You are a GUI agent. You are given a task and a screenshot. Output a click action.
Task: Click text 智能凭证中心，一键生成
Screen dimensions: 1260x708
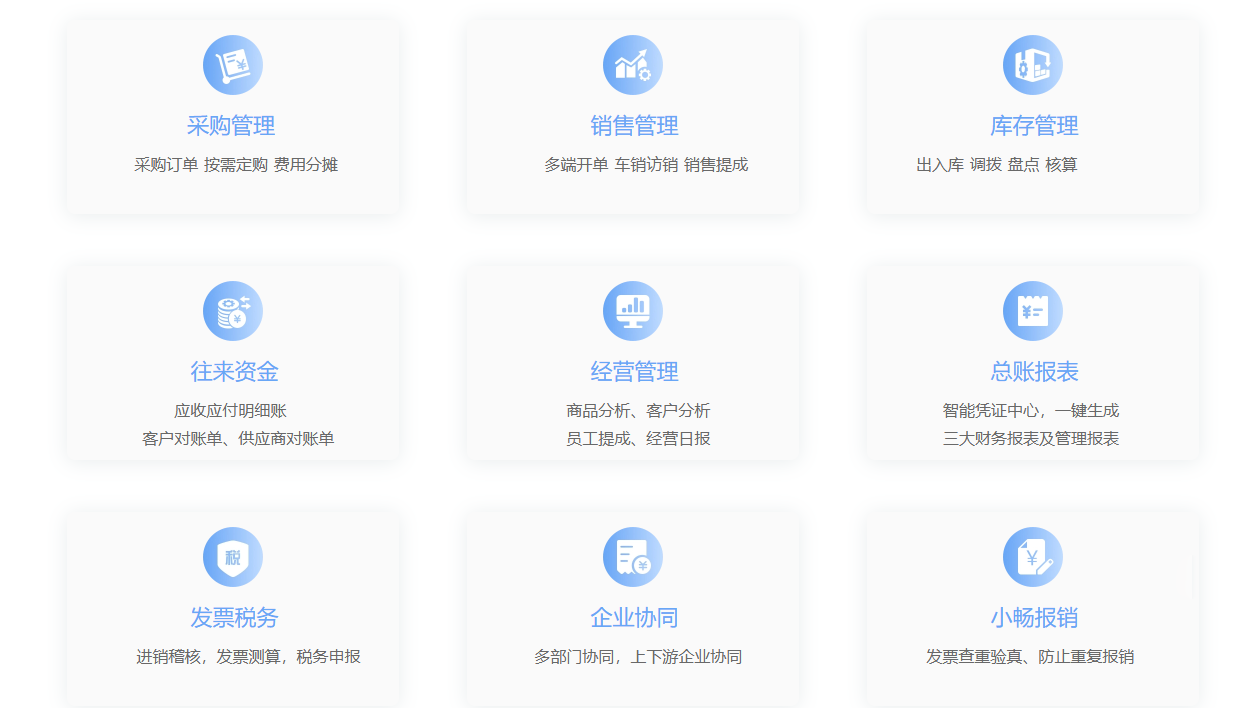click(1031, 411)
